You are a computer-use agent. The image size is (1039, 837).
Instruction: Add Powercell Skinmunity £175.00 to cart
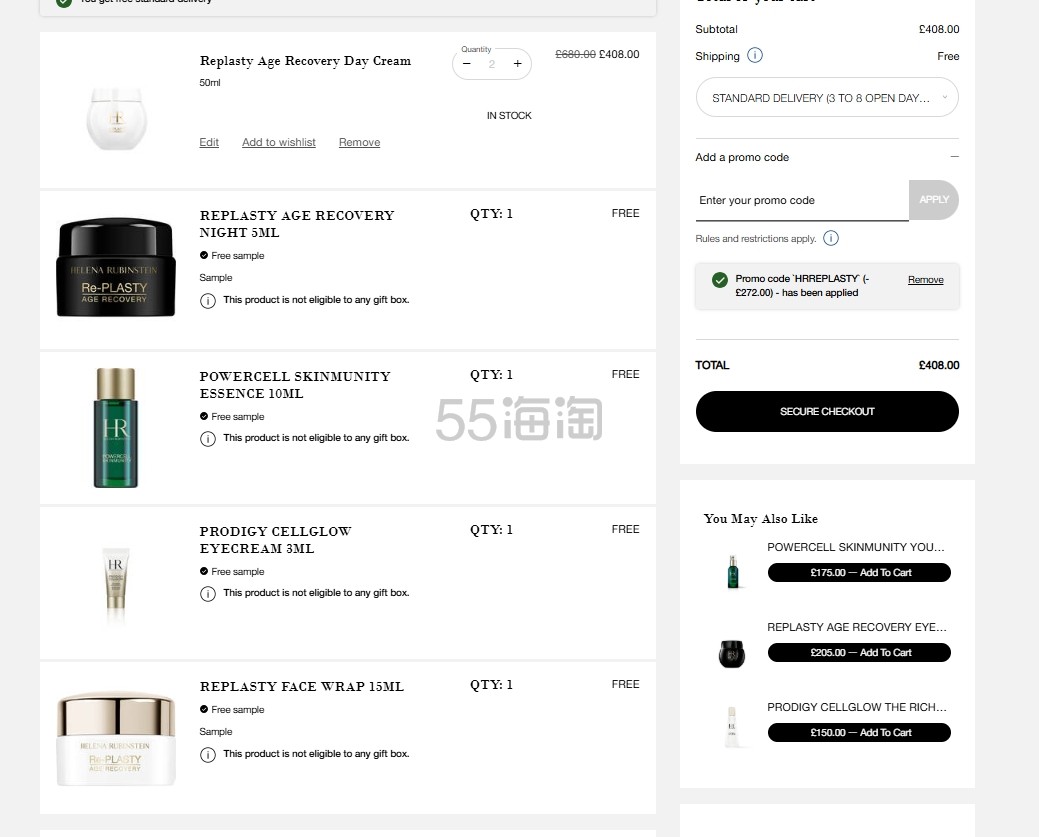pos(859,573)
